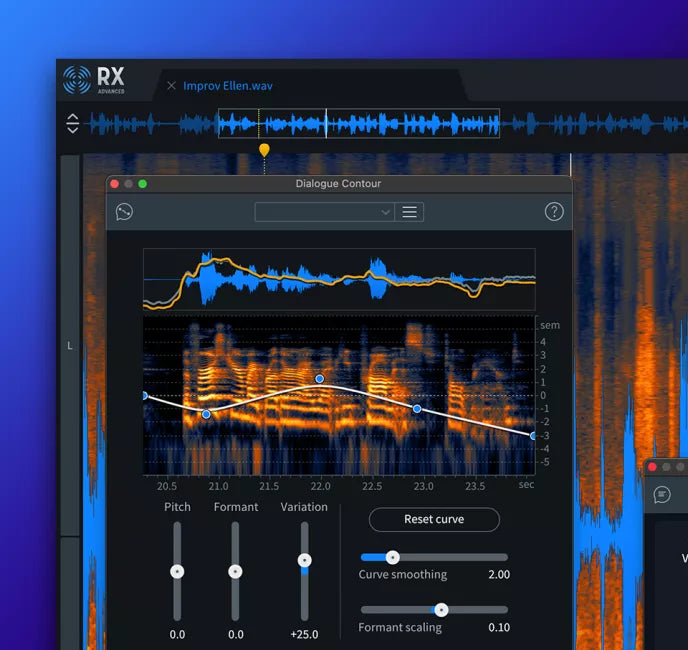Click the speech bubble icon in the second window
Image resolution: width=688 pixels, height=650 pixels.
pos(662,495)
